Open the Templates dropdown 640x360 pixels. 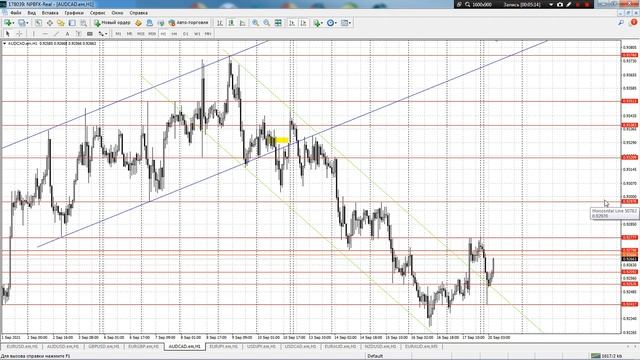[346, 23]
